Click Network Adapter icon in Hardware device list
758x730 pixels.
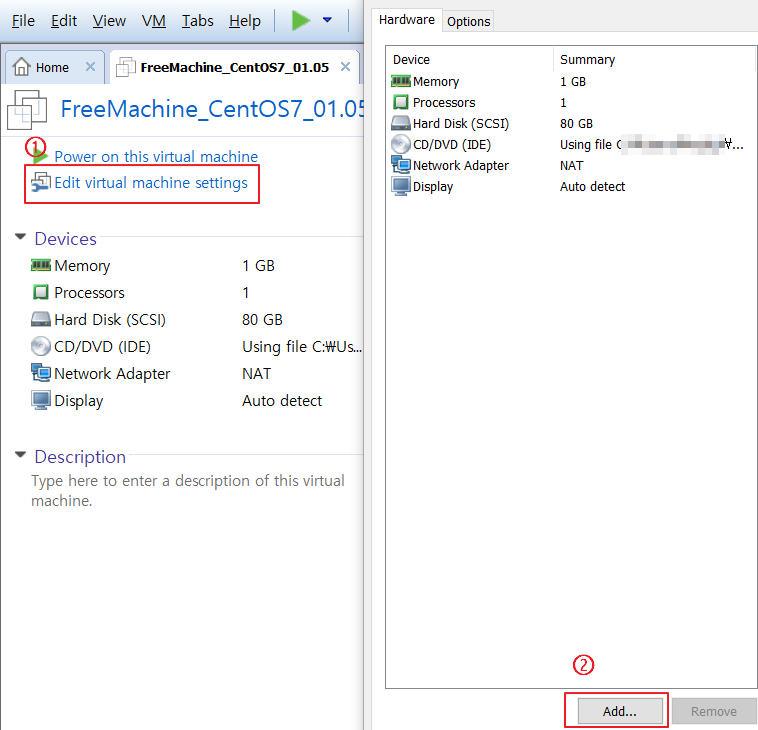click(x=401, y=165)
